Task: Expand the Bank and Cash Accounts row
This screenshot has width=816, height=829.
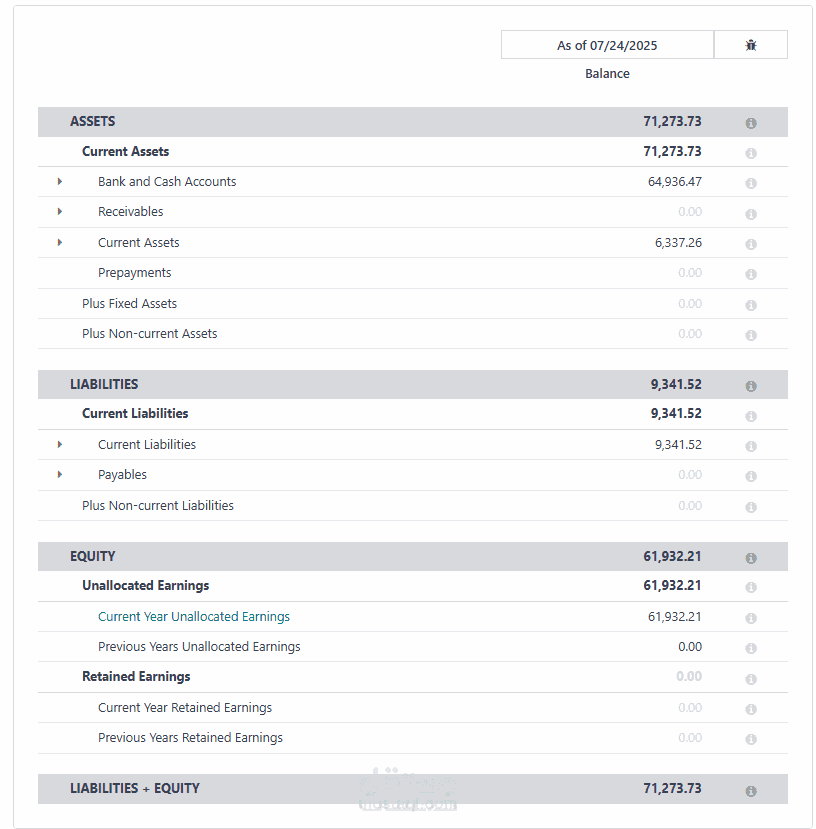Action: click(x=60, y=182)
